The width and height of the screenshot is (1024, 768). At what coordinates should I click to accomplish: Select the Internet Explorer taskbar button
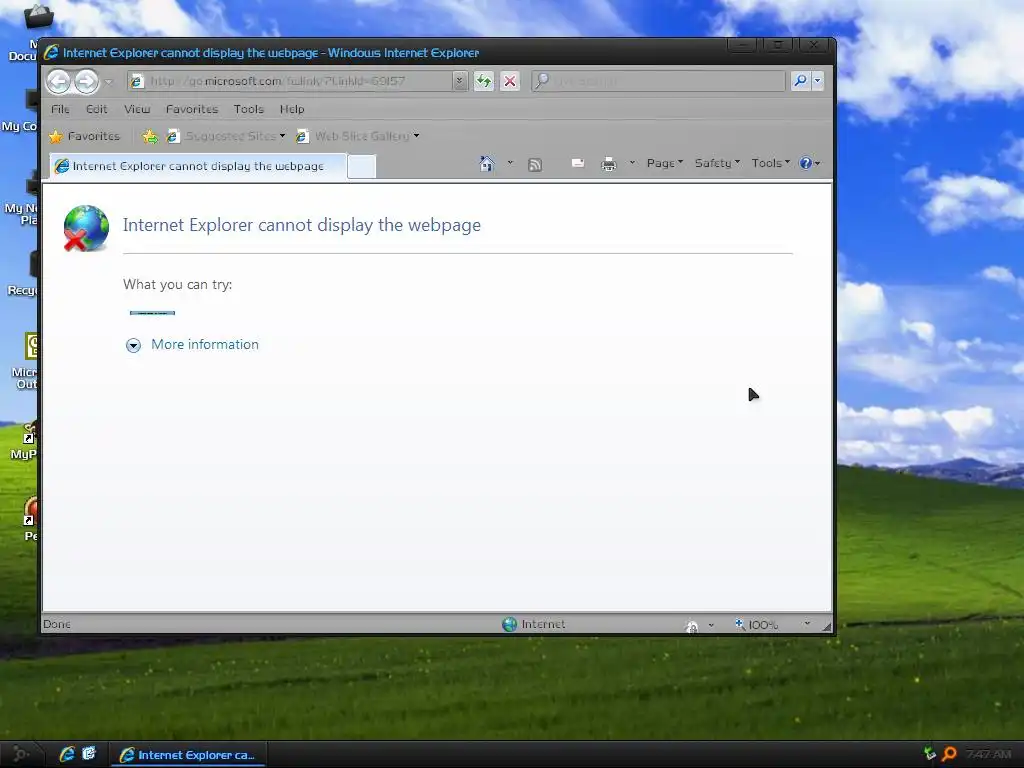point(187,755)
